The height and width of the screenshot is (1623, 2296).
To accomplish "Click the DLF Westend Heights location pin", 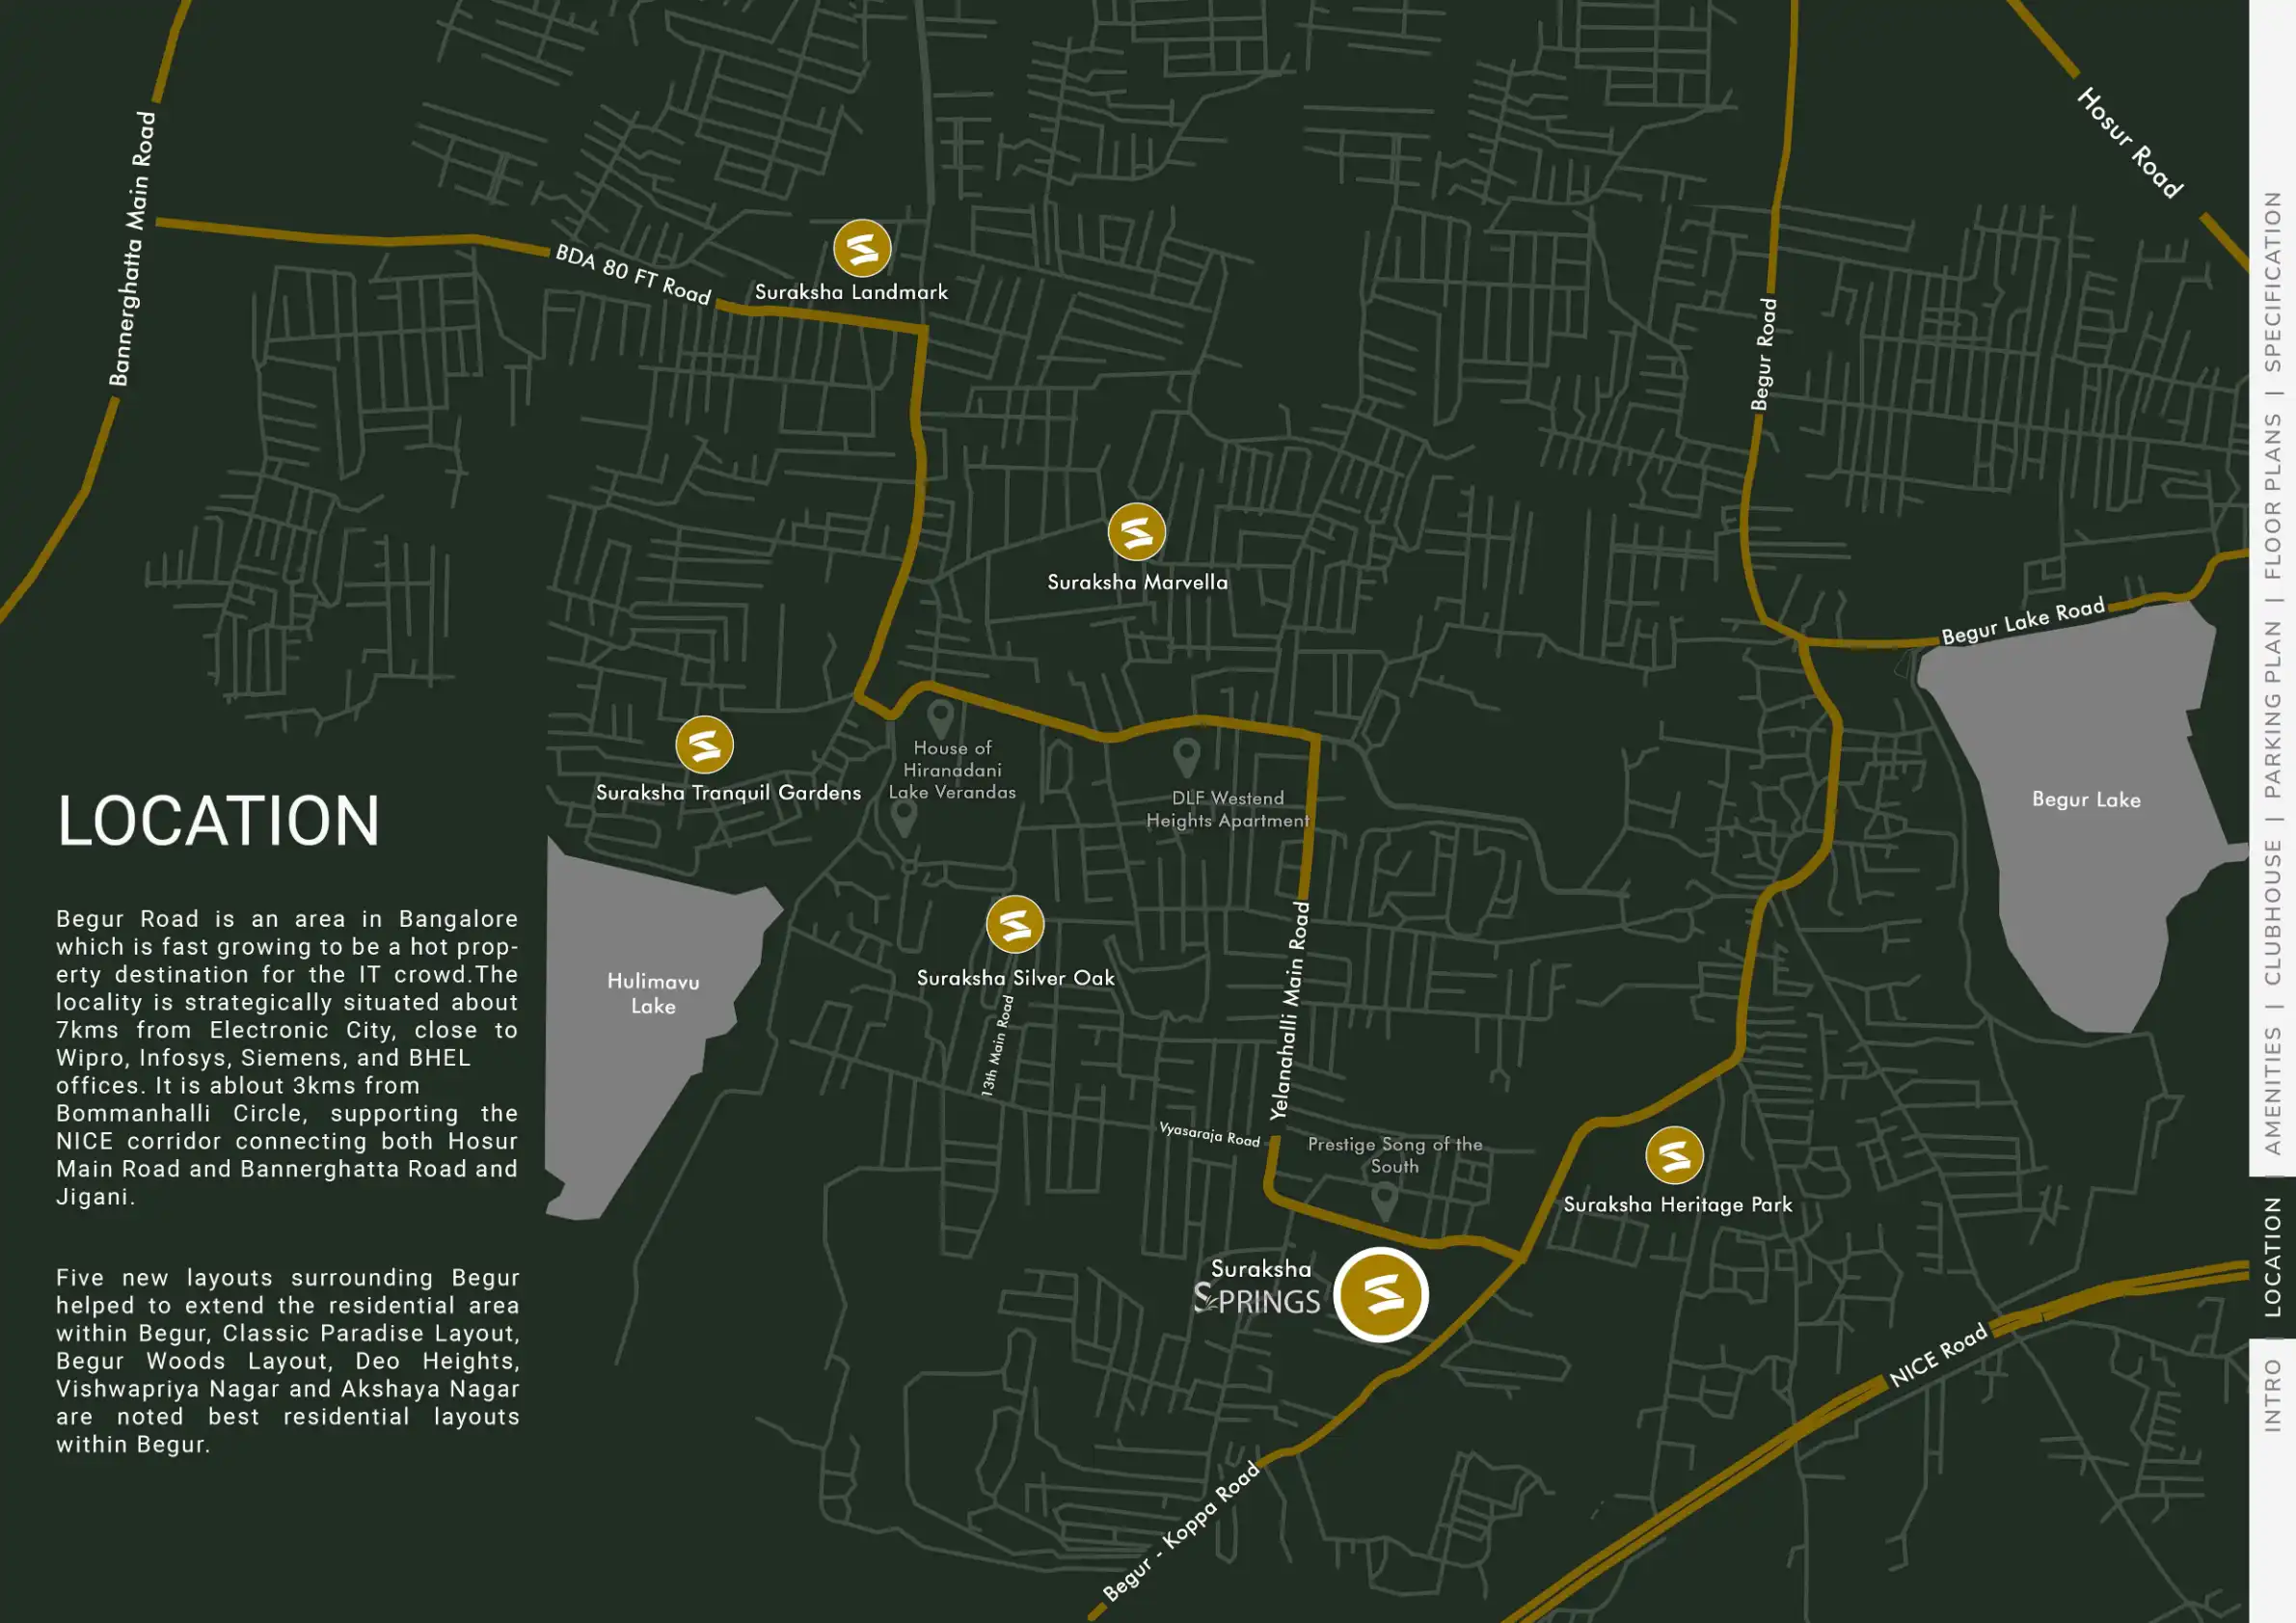I will 1186,756.
